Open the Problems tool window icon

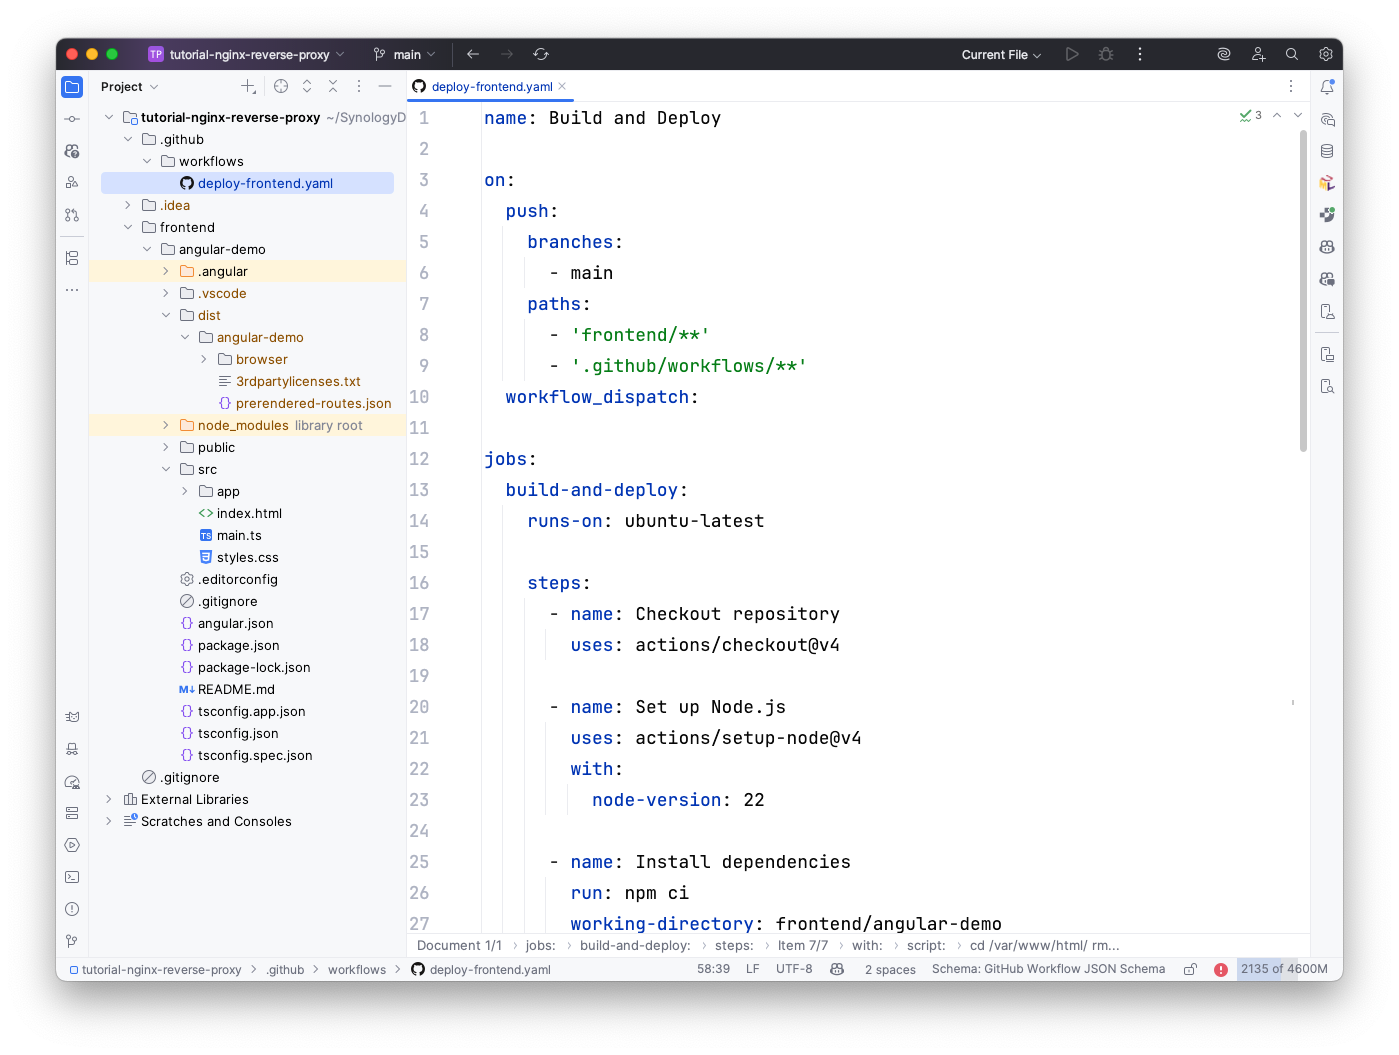[x=72, y=909]
